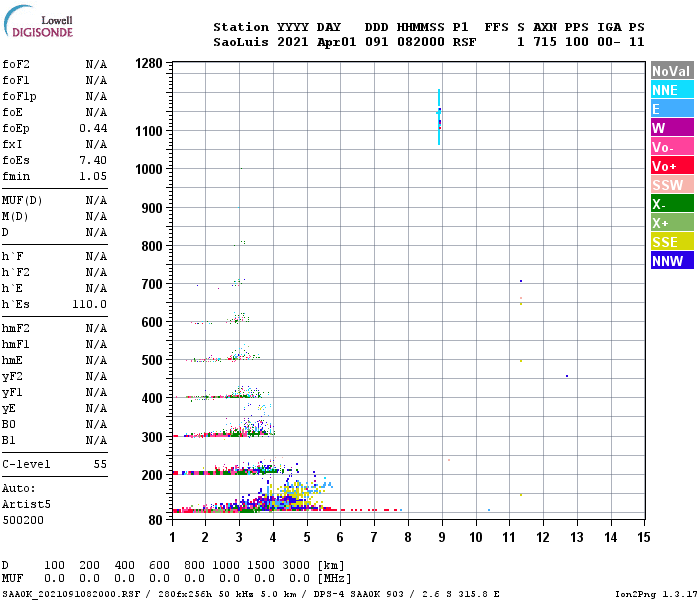Click the date Apr01 in header
Image resolution: width=700 pixels, height=600 pixels.
[x=337, y=42]
